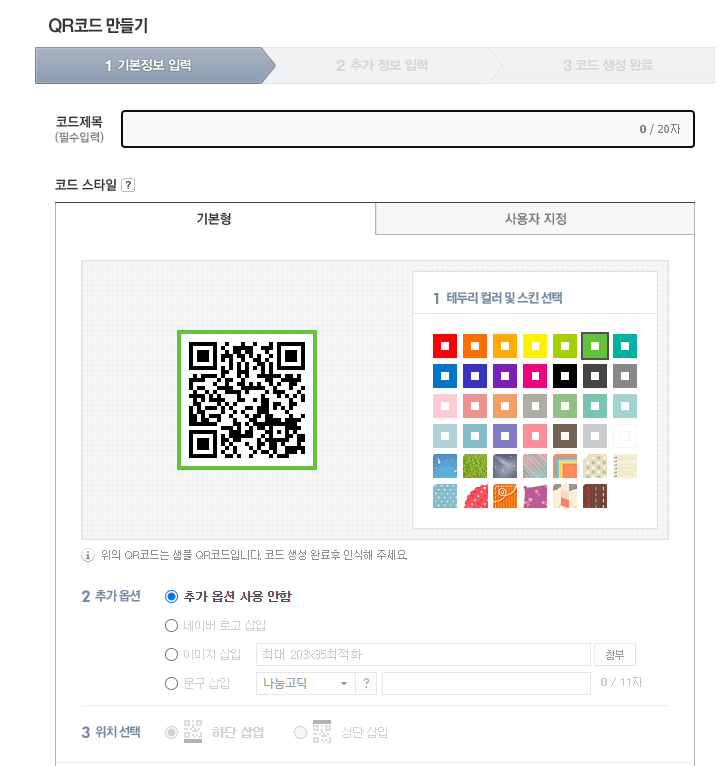Image resolution: width=720 pixels, height=766 pixels.
Task: Select the brown stitched leather skin
Action: [595, 496]
